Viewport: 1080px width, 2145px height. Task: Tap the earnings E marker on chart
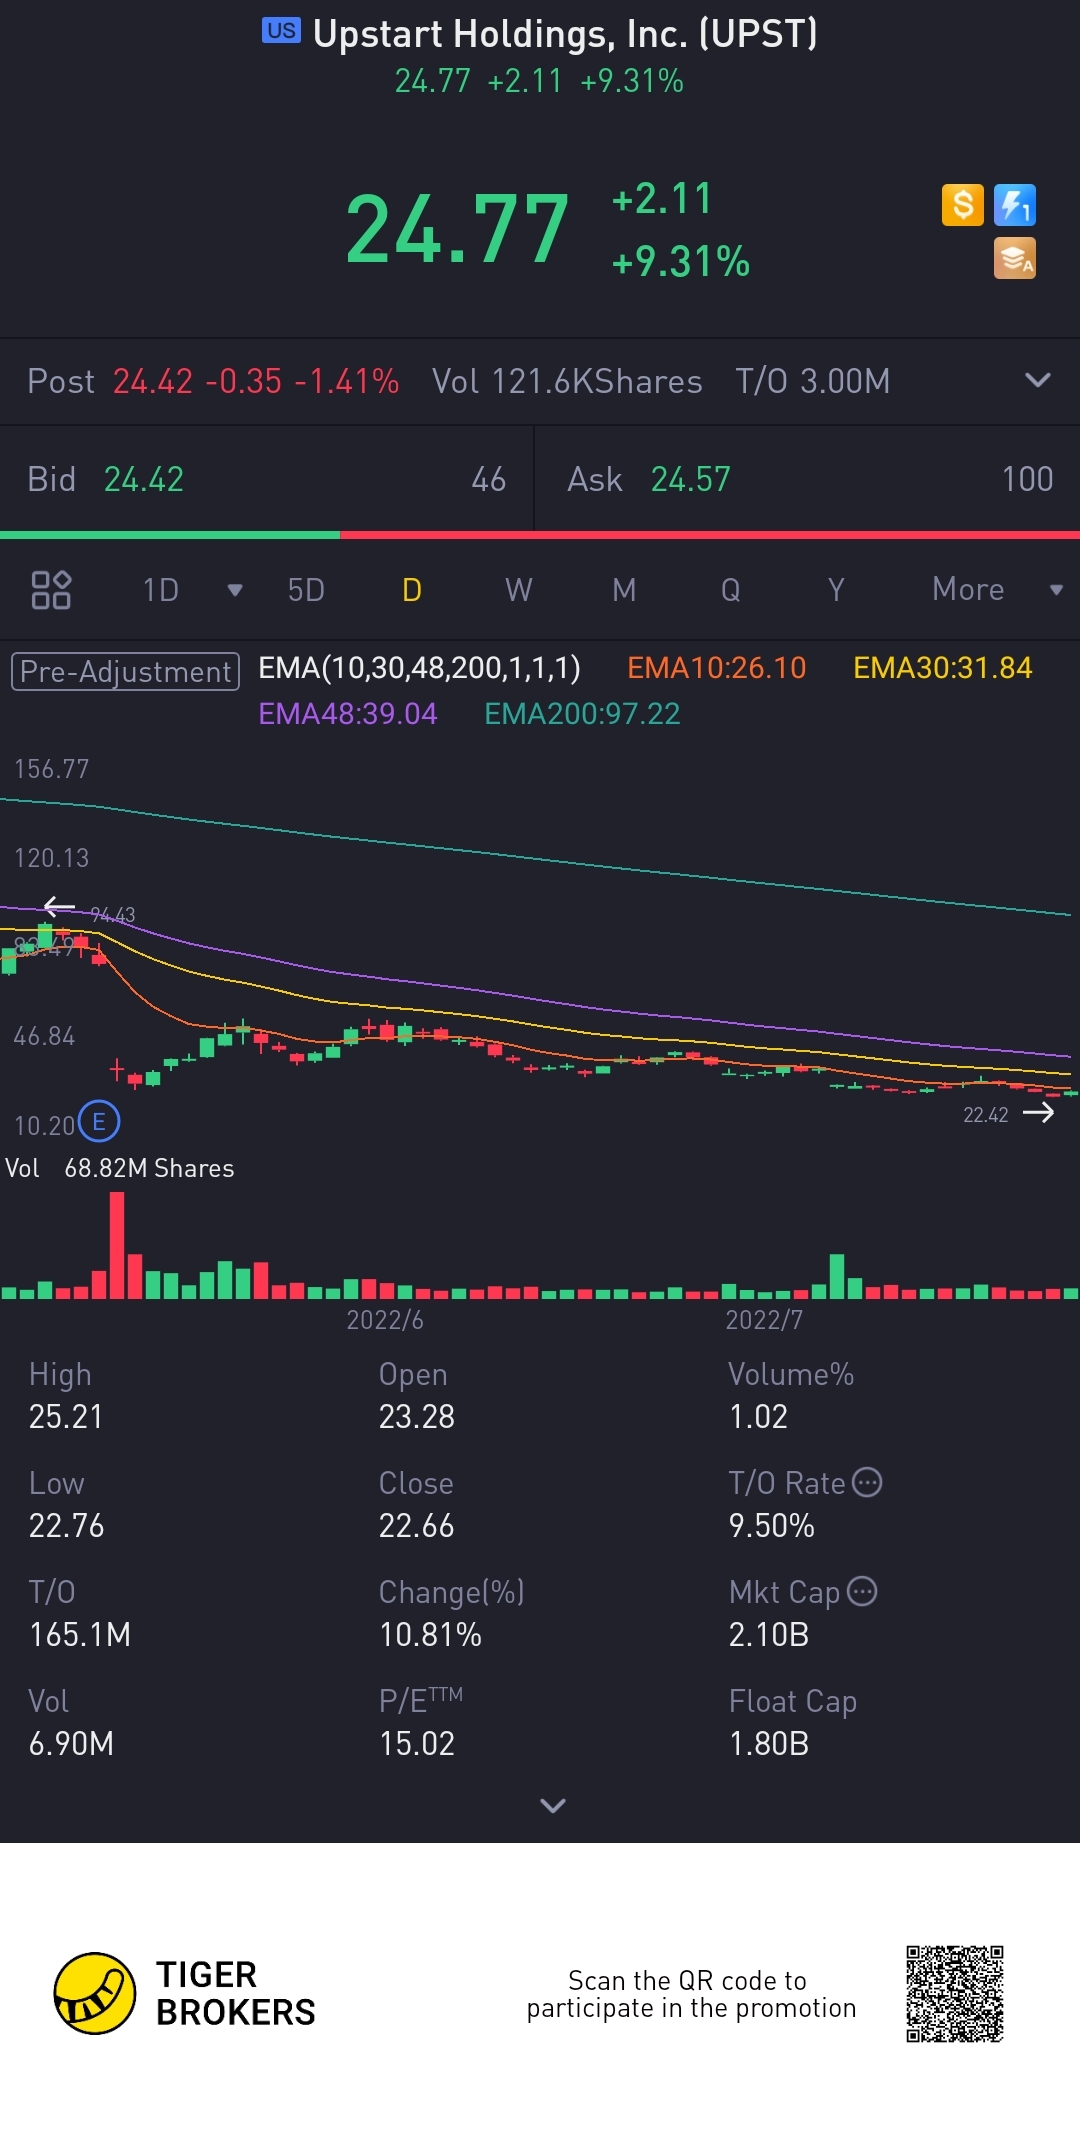pyautogui.click(x=99, y=1122)
